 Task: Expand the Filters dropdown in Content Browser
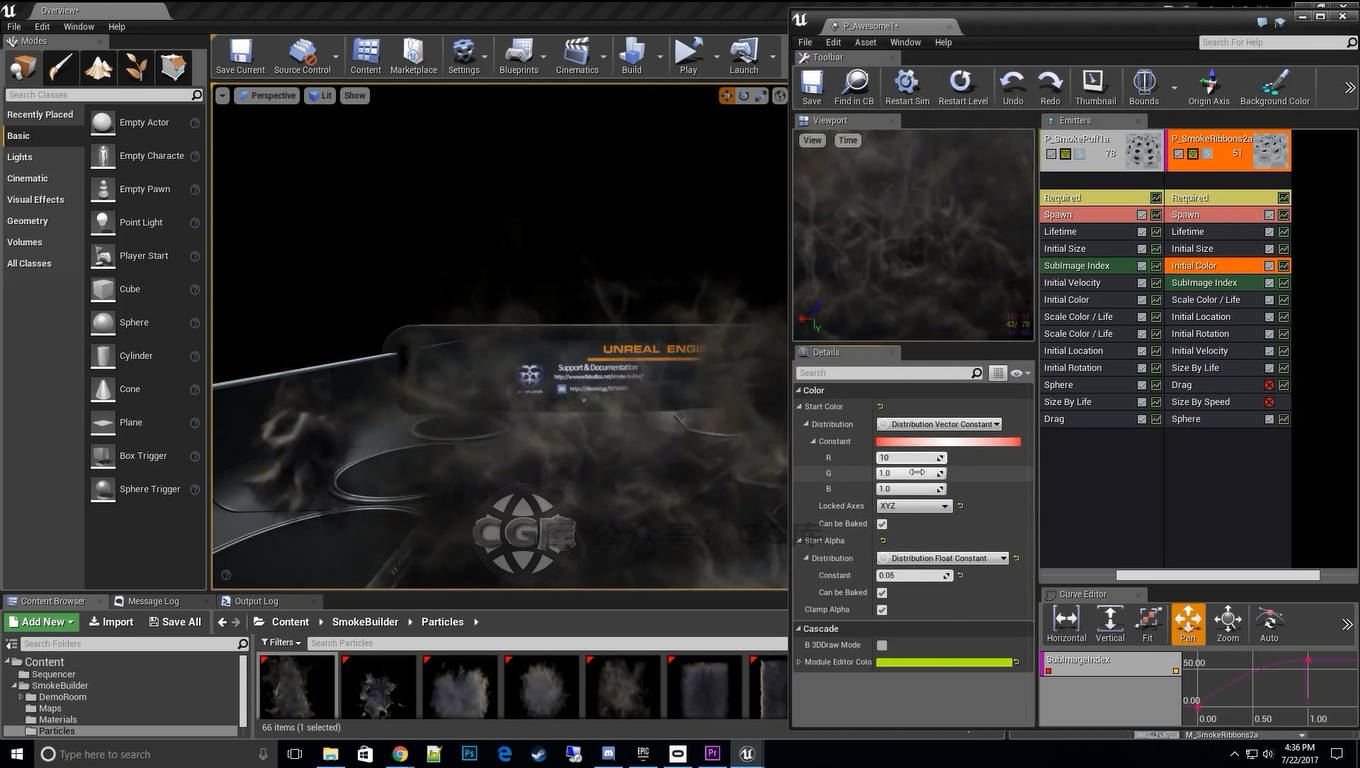tap(280, 643)
